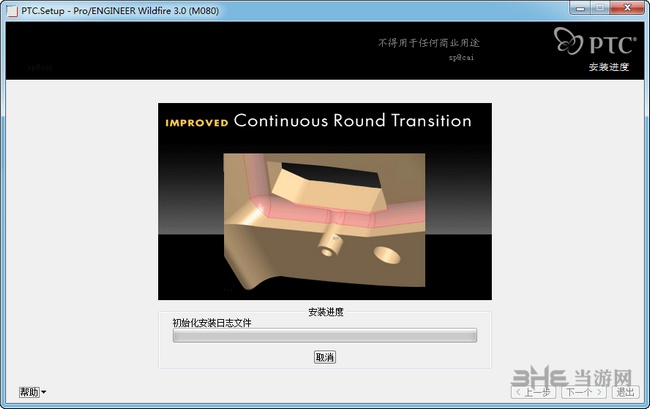Click the 安装进度 header label under PTC logo
Screen dimensions: 650x409
pyautogui.click(x=609, y=67)
